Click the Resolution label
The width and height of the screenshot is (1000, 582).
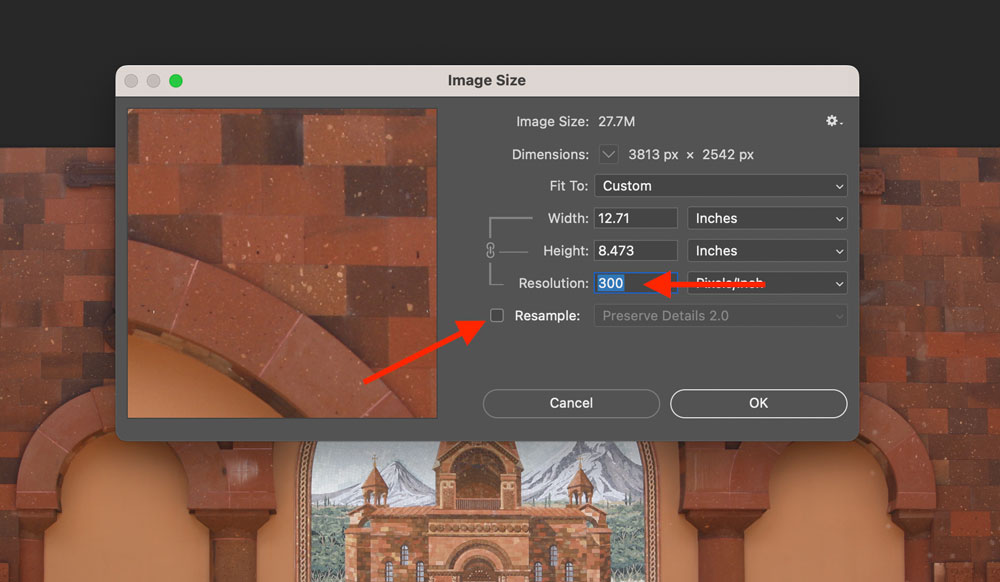(553, 283)
